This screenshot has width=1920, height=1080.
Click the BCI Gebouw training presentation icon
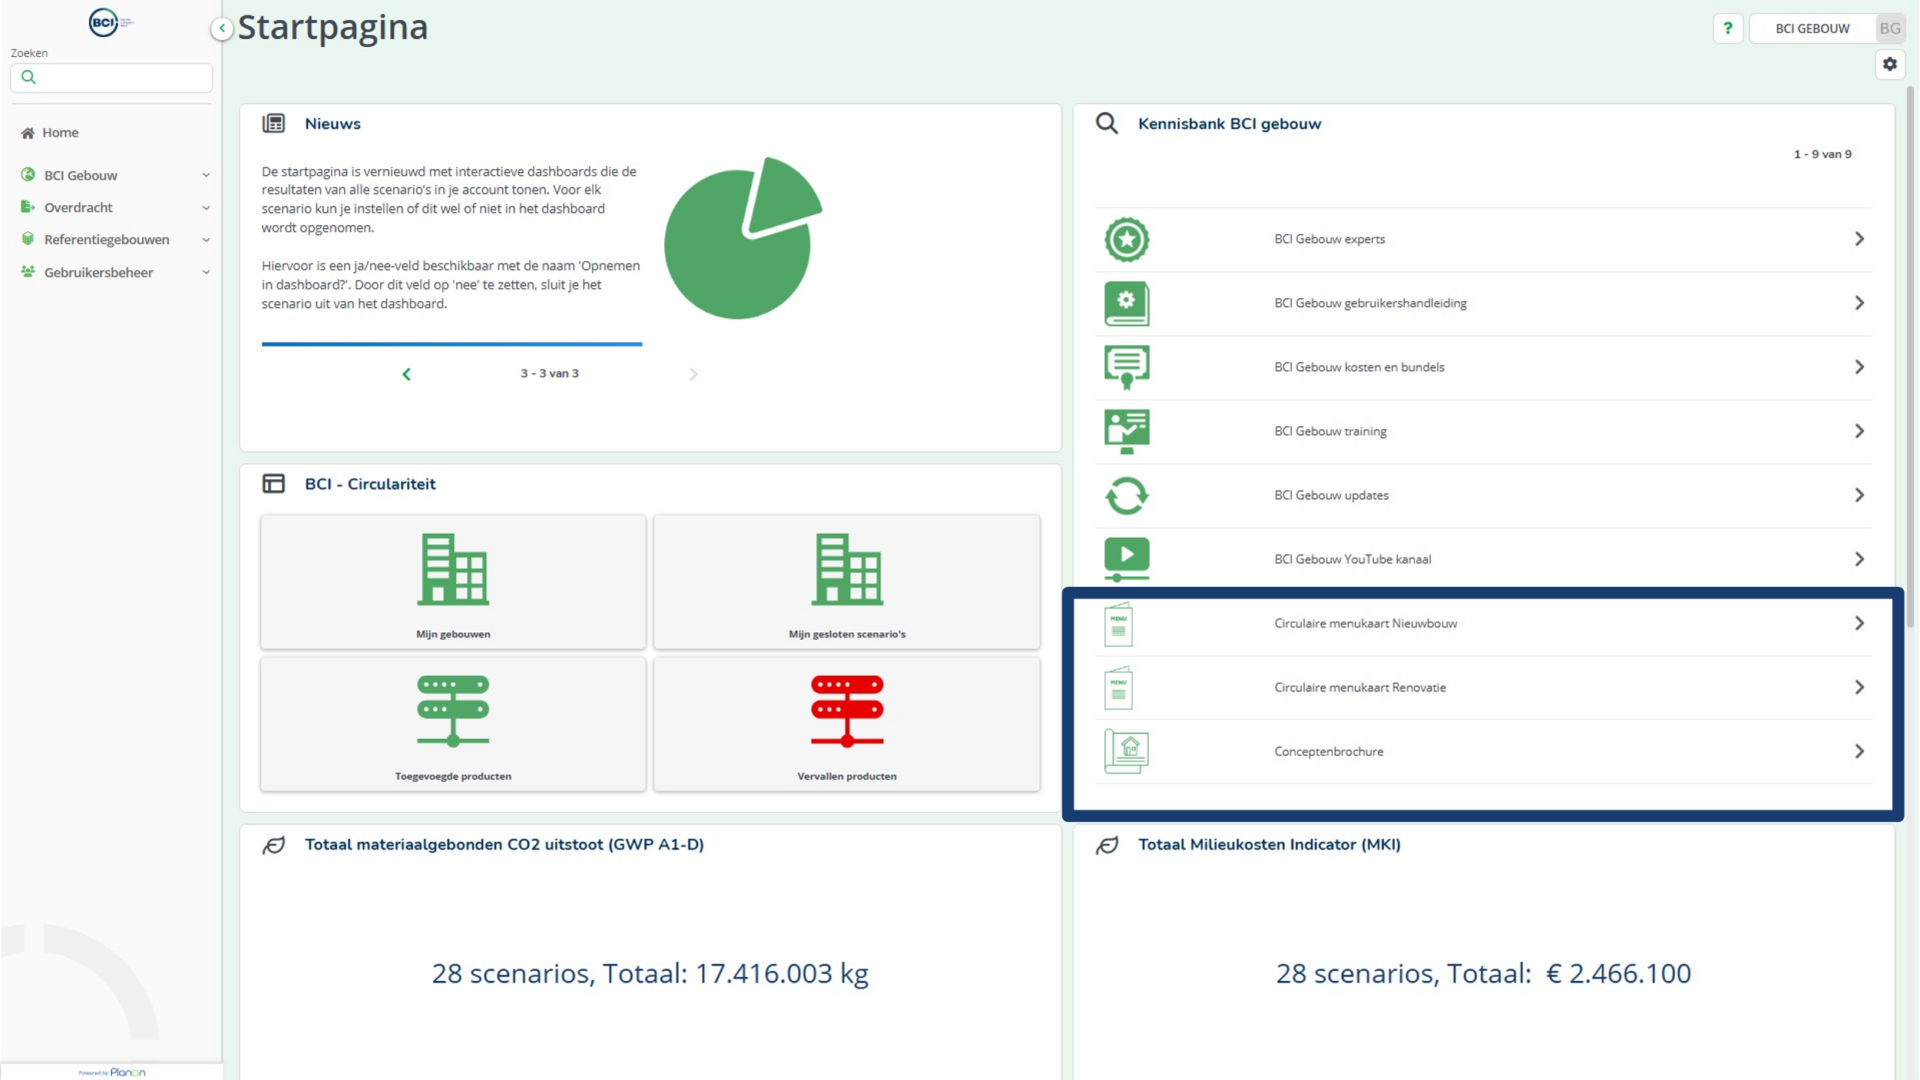click(1127, 432)
